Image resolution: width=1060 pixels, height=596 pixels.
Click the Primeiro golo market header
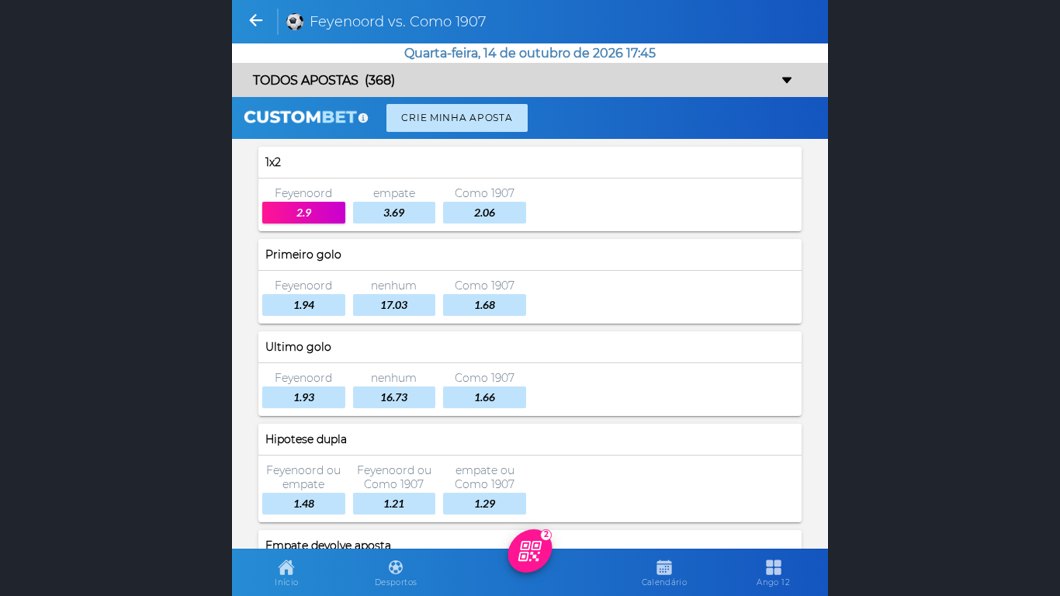click(x=530, y=255)
